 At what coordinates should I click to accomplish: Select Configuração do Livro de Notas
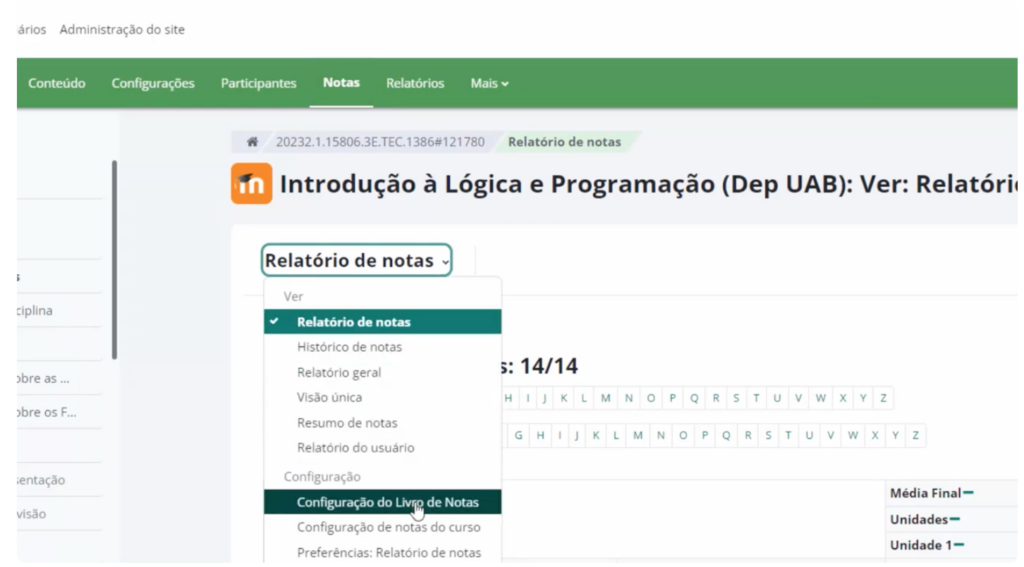(x=387, y=502)
